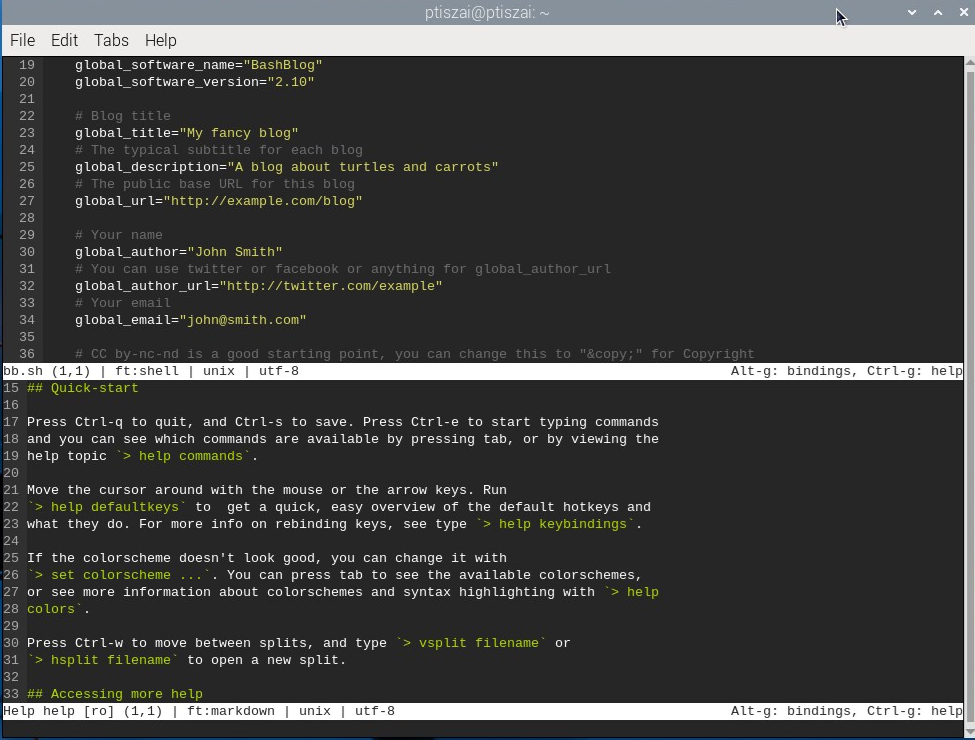Image resolution: width=975 pixels, height=740 pixels.
Task: Click "ft:markdown" in the help status bar
Action: pos(231,711)
